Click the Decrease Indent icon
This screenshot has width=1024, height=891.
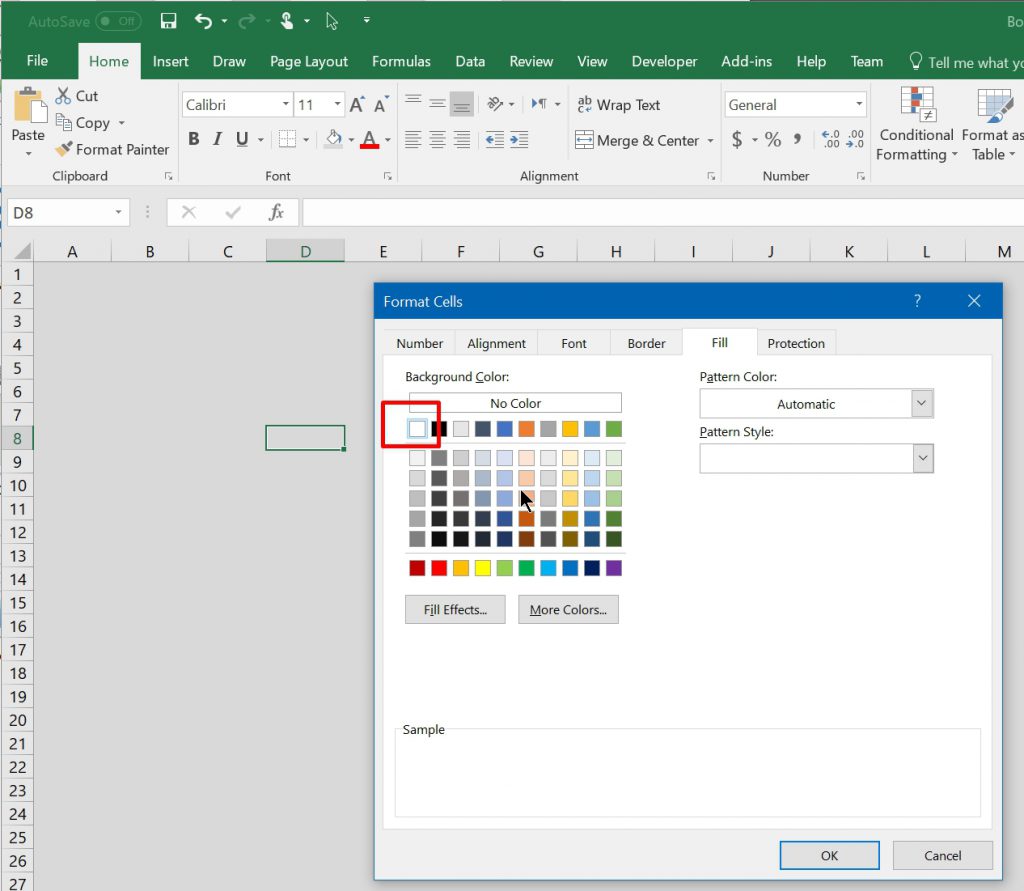[x=495, y=139]
